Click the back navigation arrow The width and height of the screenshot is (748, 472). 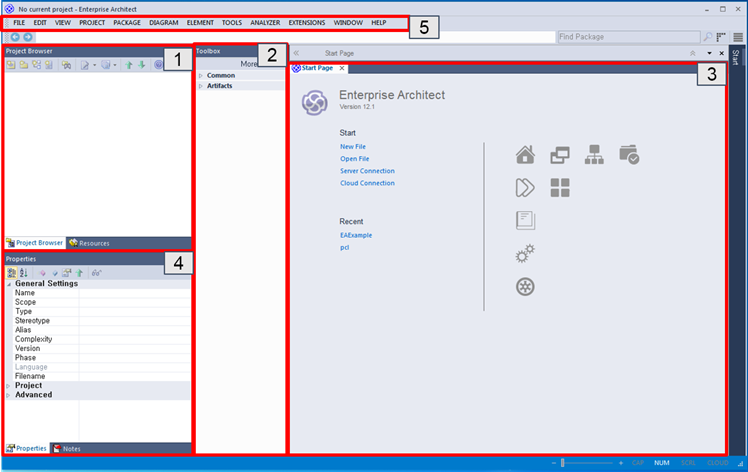[15, 37]
